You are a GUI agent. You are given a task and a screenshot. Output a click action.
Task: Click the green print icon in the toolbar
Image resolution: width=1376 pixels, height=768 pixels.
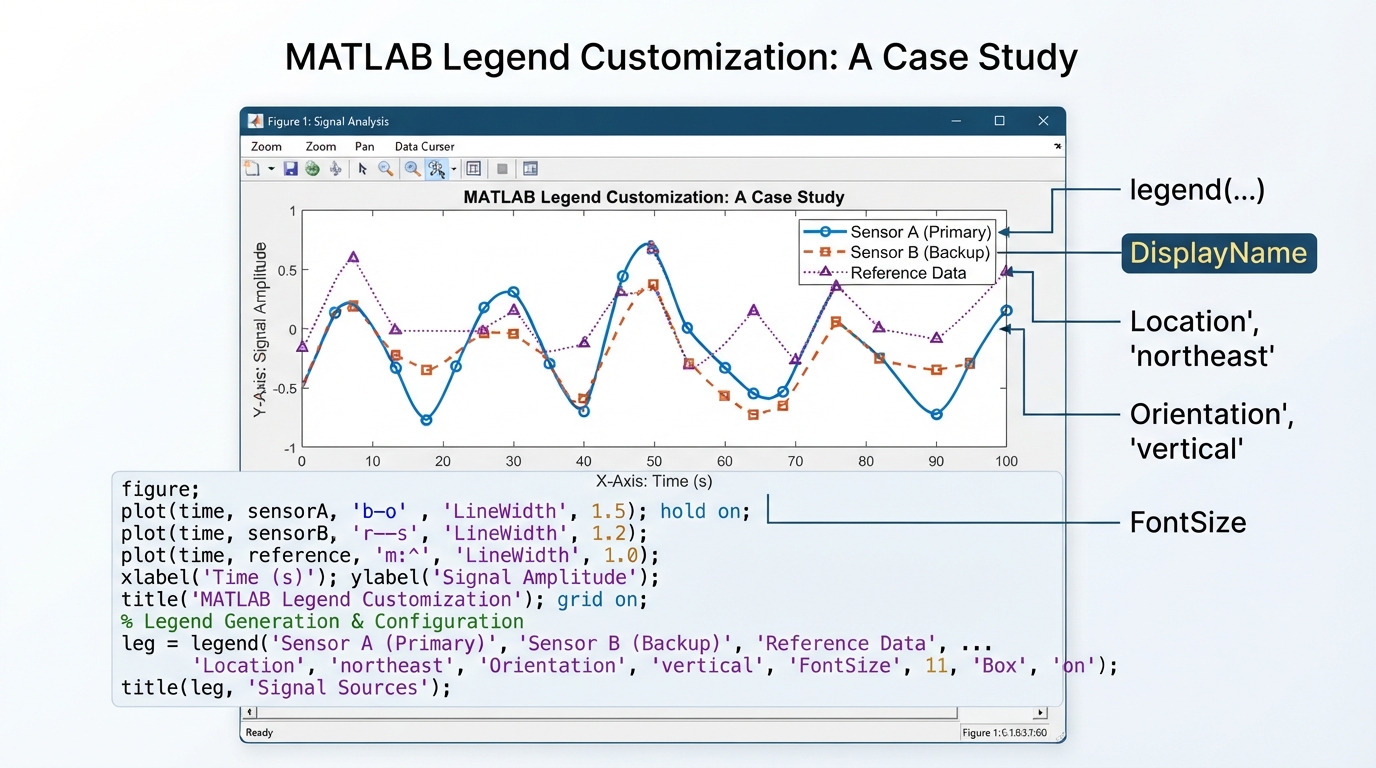pos(312,169)
